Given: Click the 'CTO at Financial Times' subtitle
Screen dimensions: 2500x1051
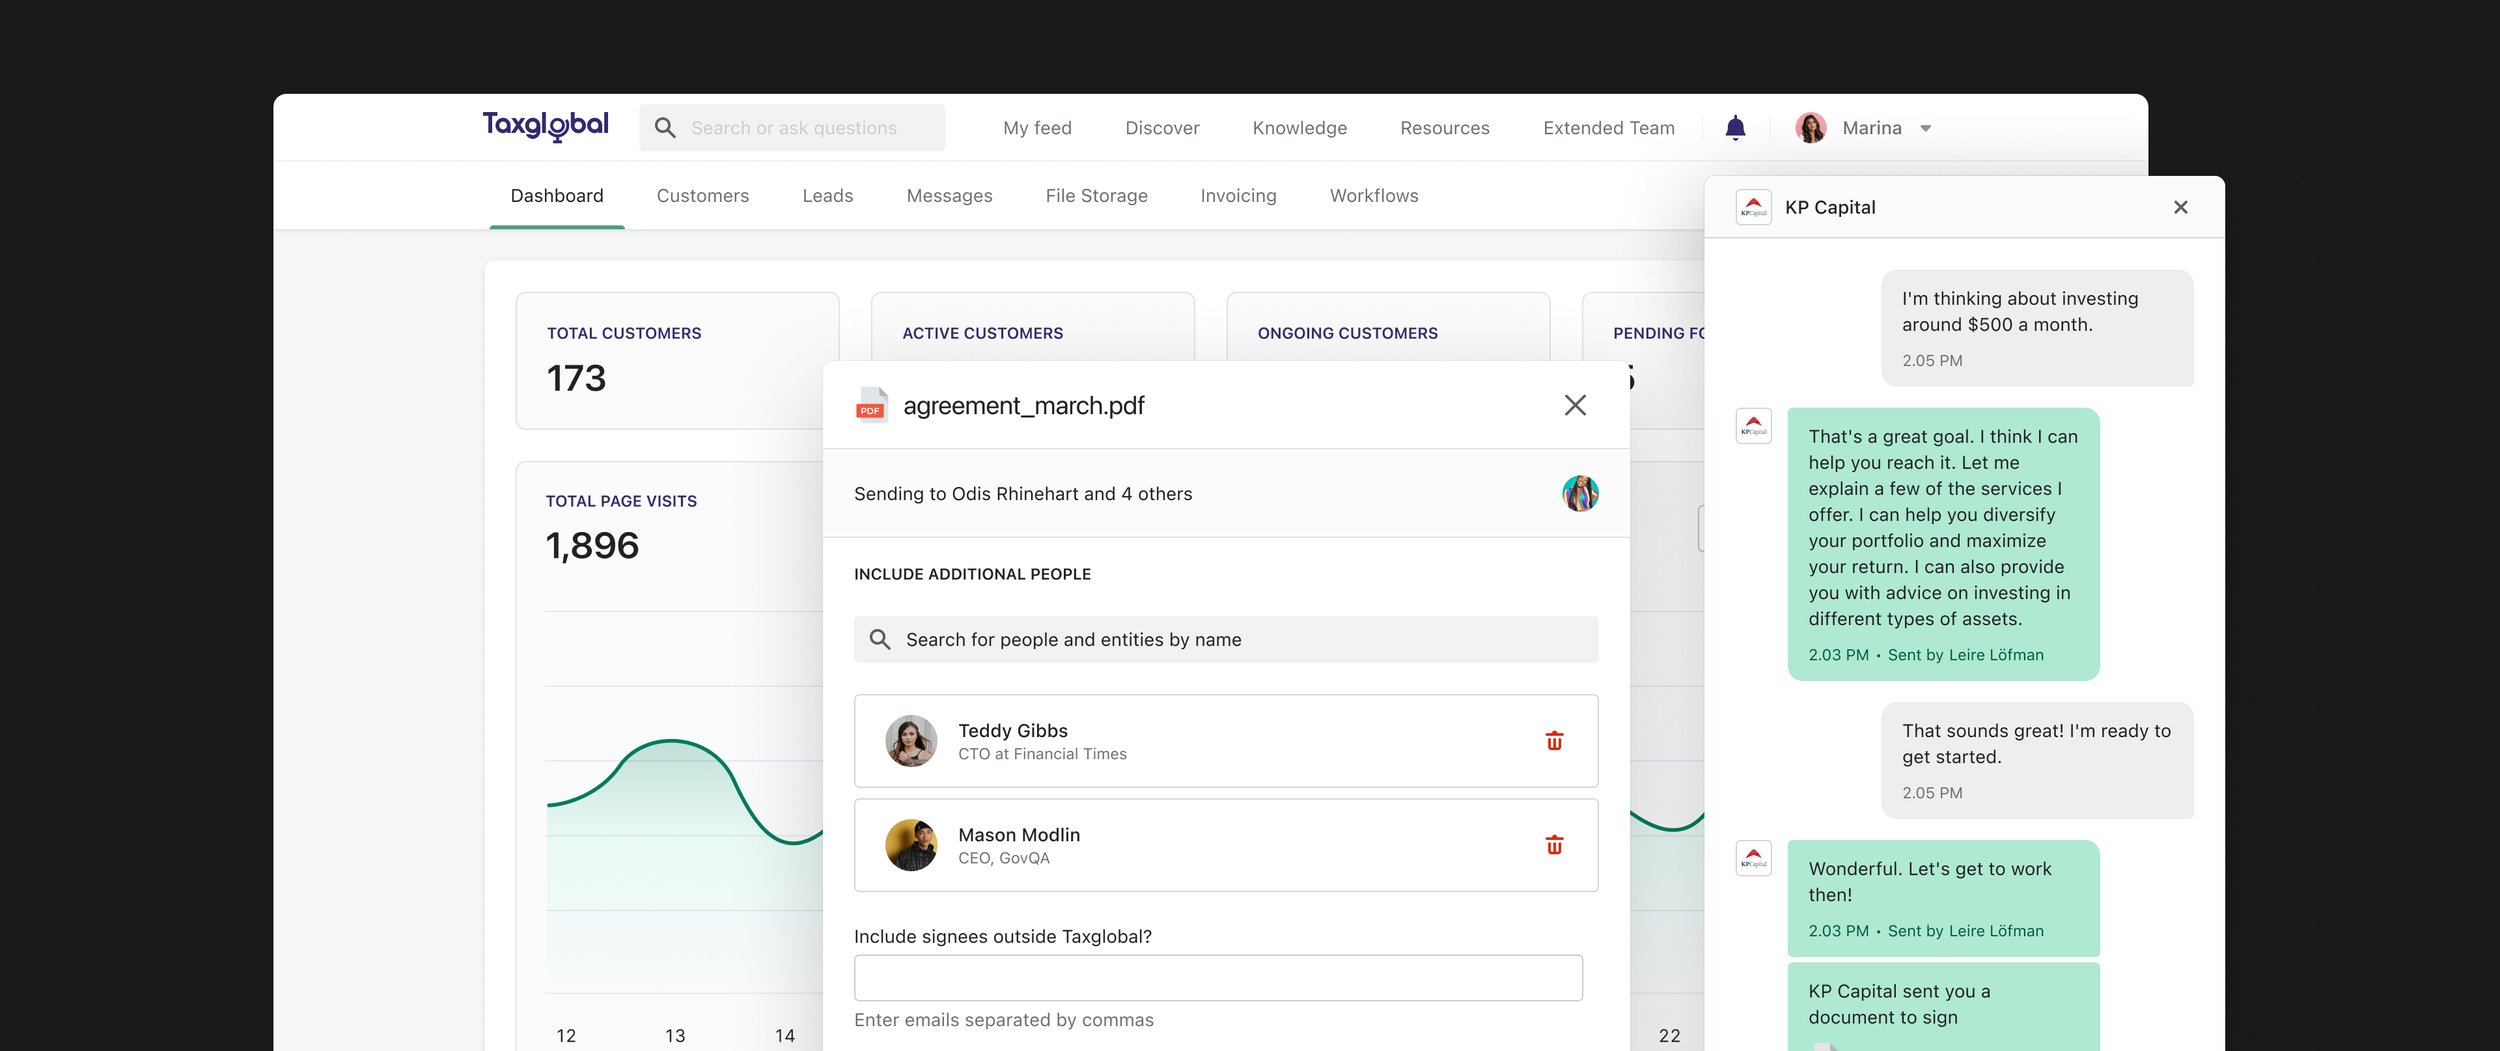Looking at the screenshot, I should point(1042,755).
